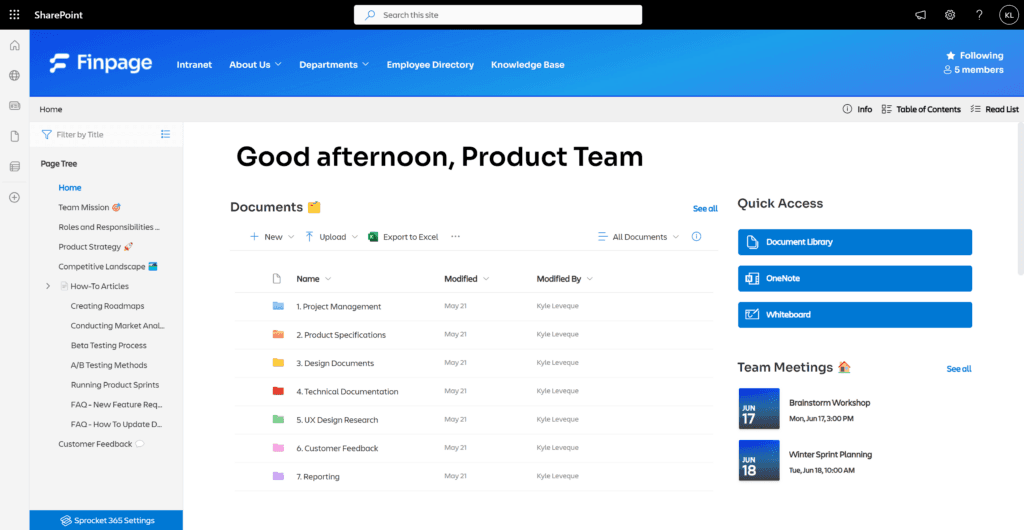Open the My lists icon in left rail
Screen dimensions: 1024x530
[14, 166]
